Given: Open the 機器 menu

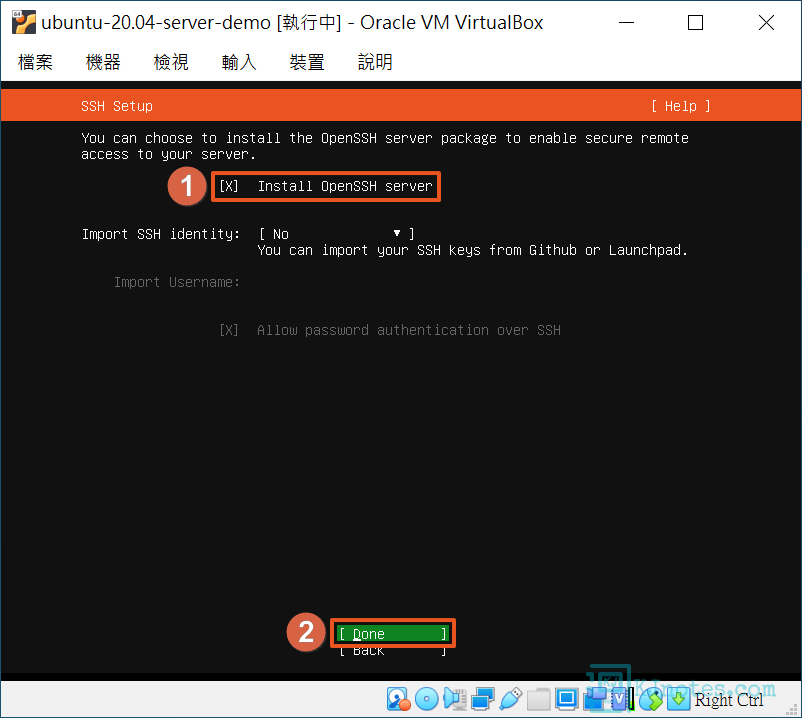Looking at the screenshot, I should click(103, 62).
